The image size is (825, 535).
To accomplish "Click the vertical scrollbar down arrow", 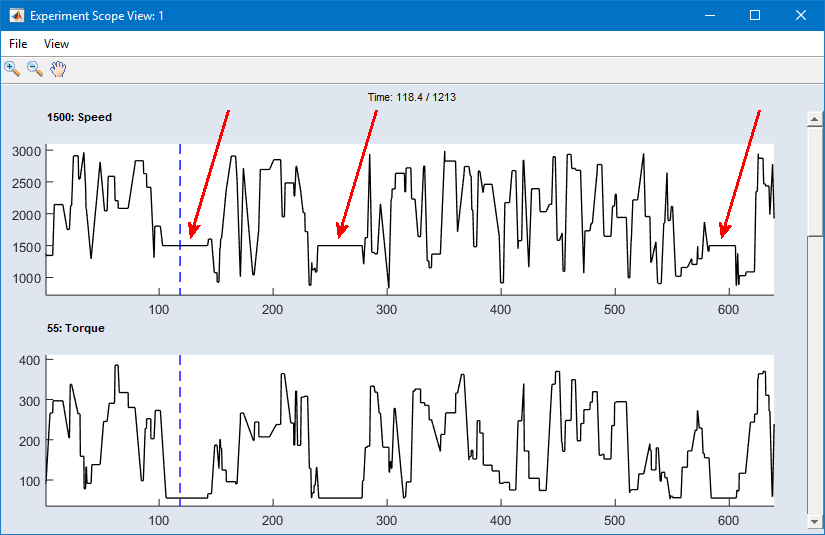I will 814,522.
